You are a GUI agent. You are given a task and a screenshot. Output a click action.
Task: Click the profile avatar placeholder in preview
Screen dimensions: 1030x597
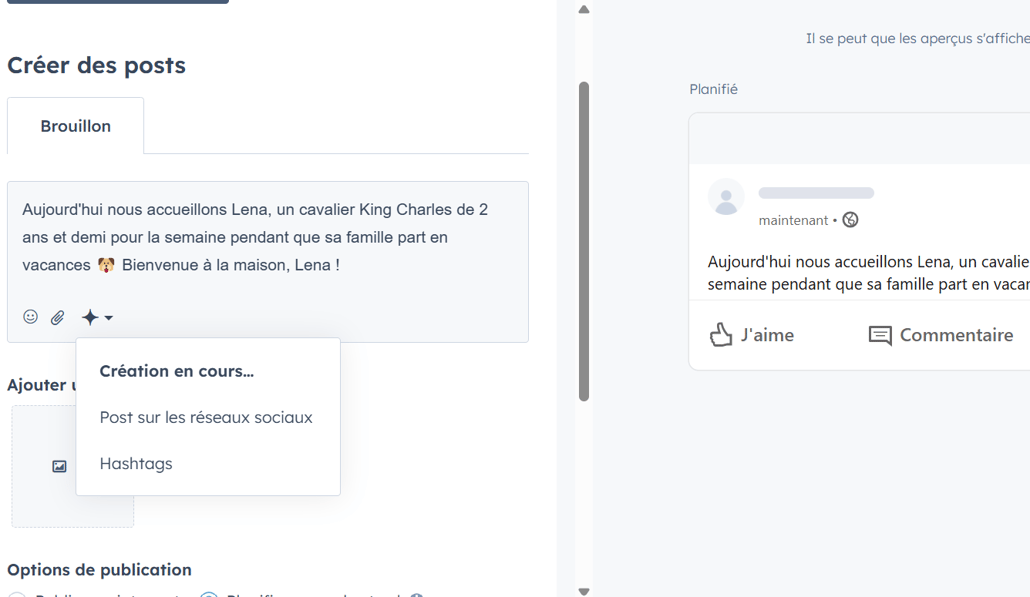click(726, 197)
